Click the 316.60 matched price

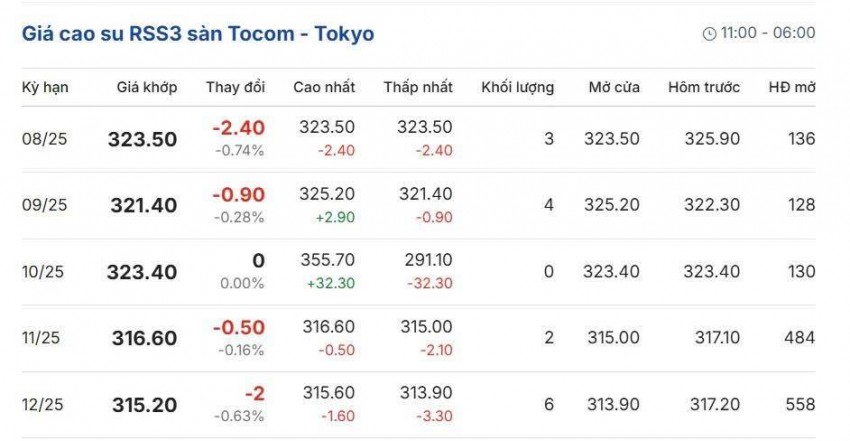click(143, 339)
